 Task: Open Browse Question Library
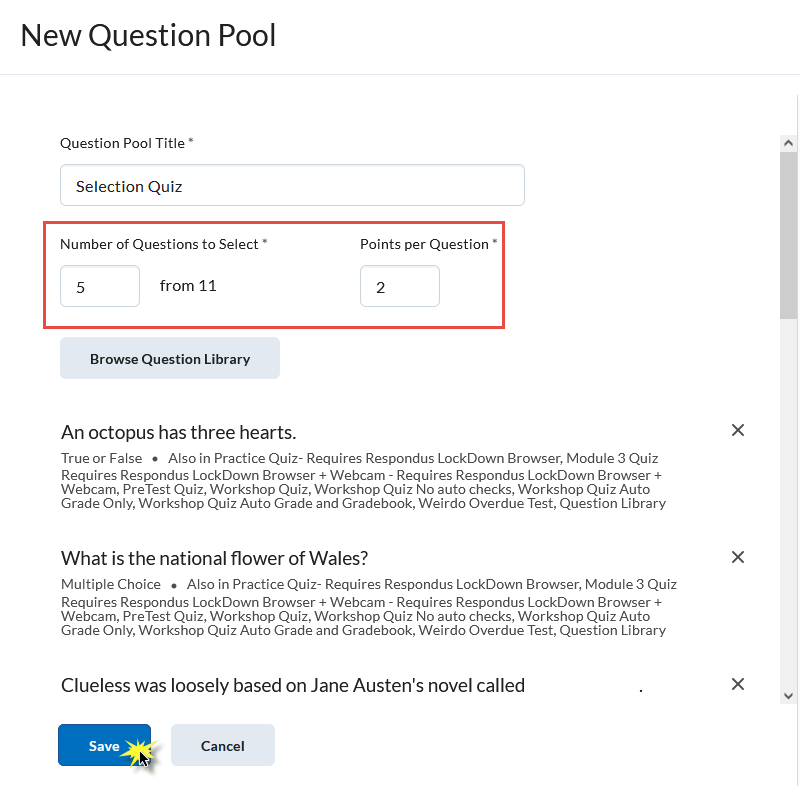pos(170,359)
